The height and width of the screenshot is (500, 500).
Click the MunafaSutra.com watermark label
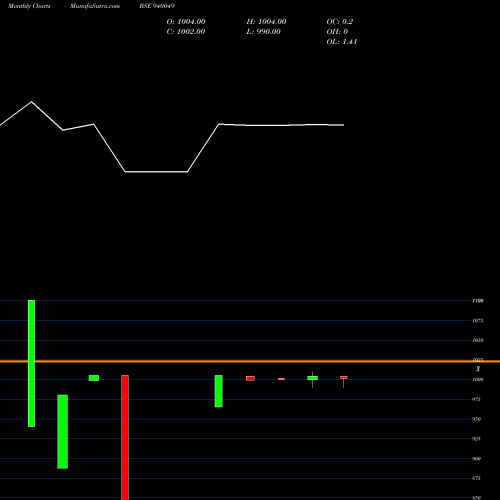coord(95,6)
